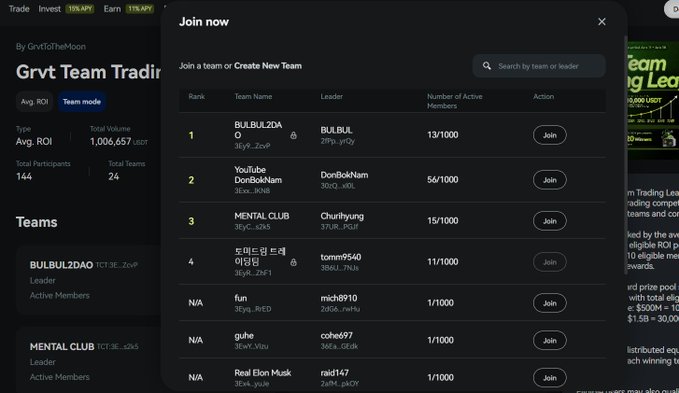Click Join for the tomm9540 team
The height and width of the screenshot is (393, 679).
point(550,262)
